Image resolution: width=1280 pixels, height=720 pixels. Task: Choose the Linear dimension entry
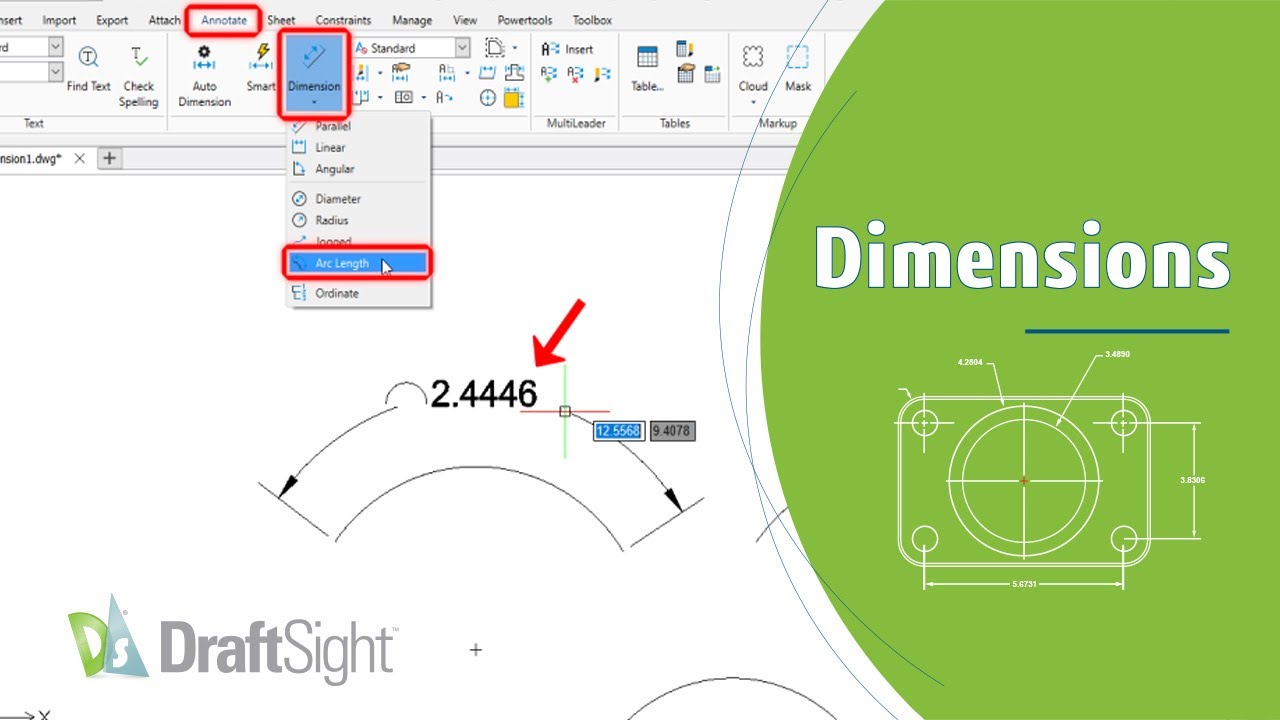[x=330, y=147]
